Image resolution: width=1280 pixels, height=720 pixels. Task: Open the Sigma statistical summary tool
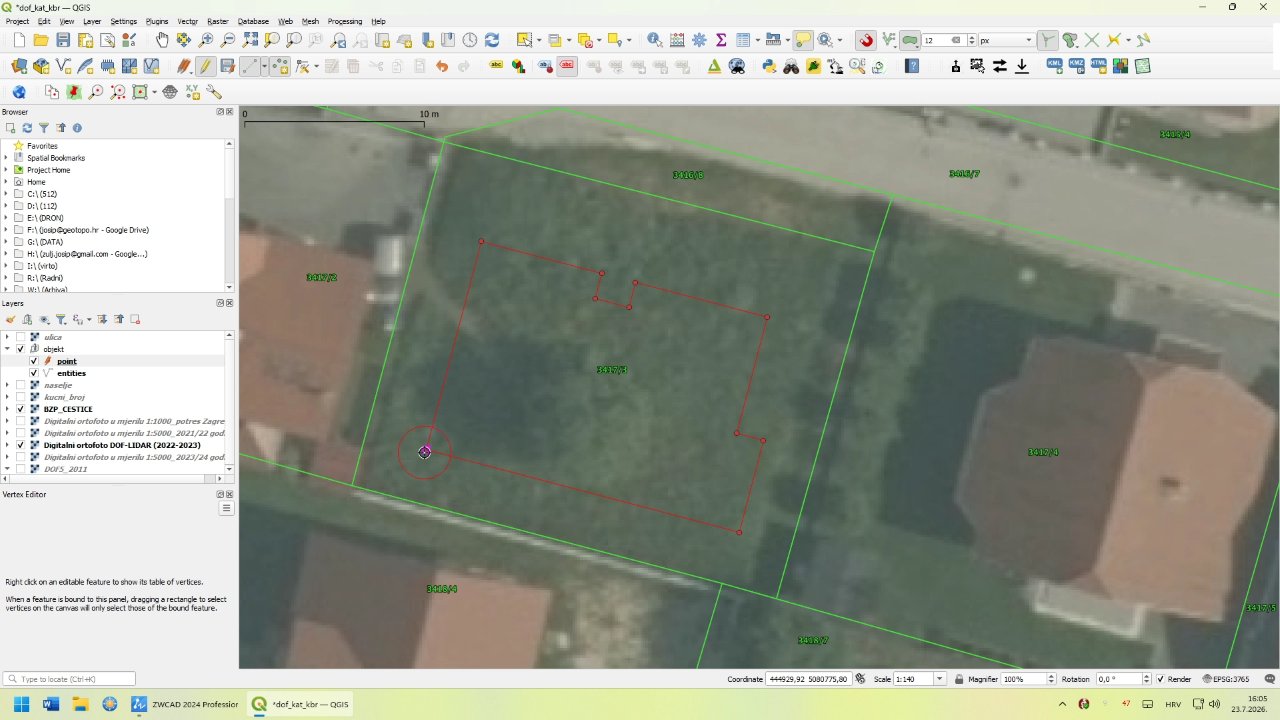tap(721, 40)
